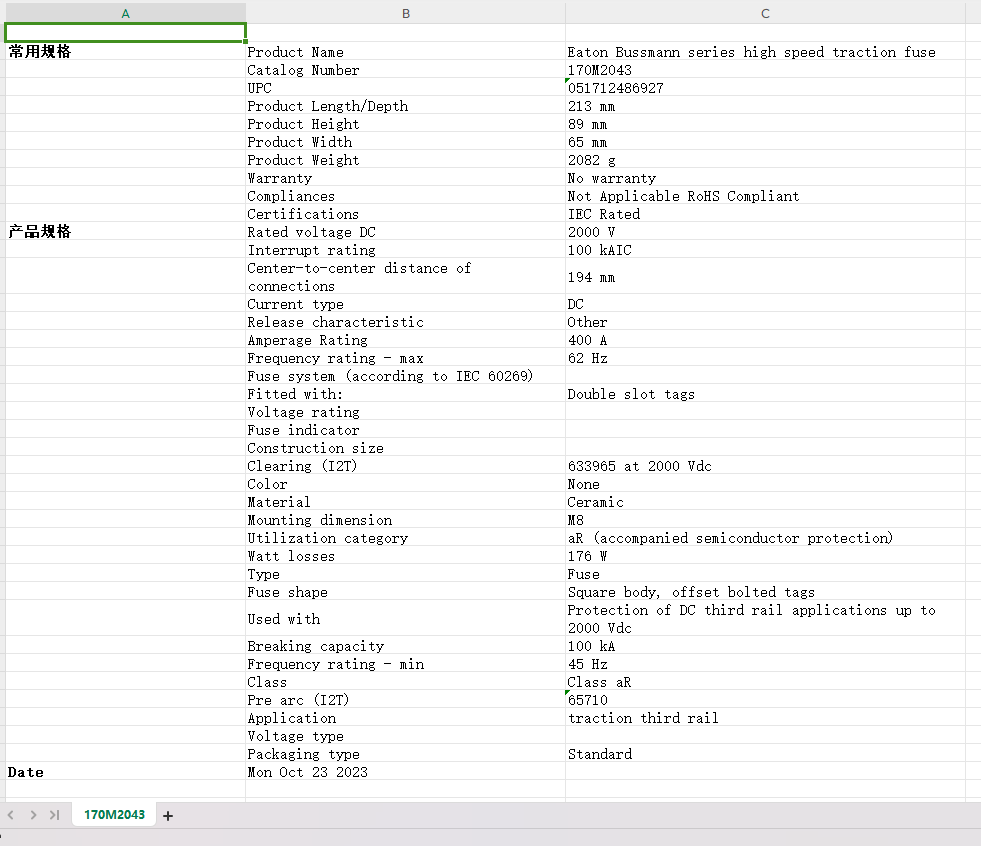Select the Catalog Number label cell
The width and height of the screenshot is (981, 846).
point(405,69)
